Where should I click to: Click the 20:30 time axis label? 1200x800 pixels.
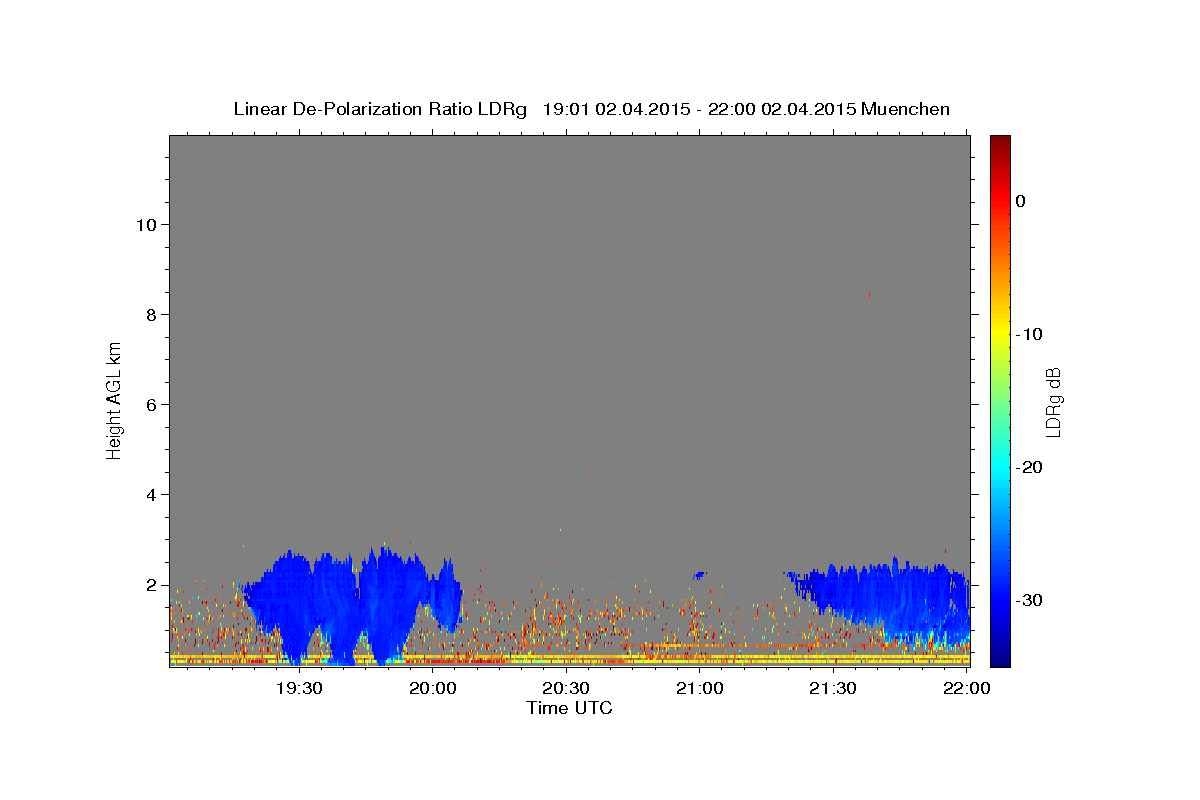pos(566,688)
